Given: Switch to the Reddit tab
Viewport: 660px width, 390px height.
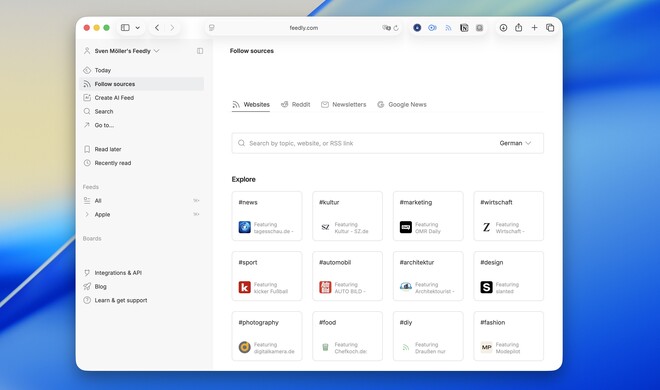Looking at the screenshot, I should pos(295,105).
